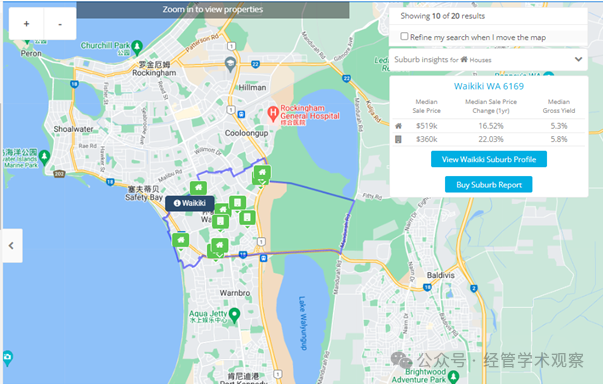
Task: Click the Buy Suburb Report button
Action: [488, 185]
